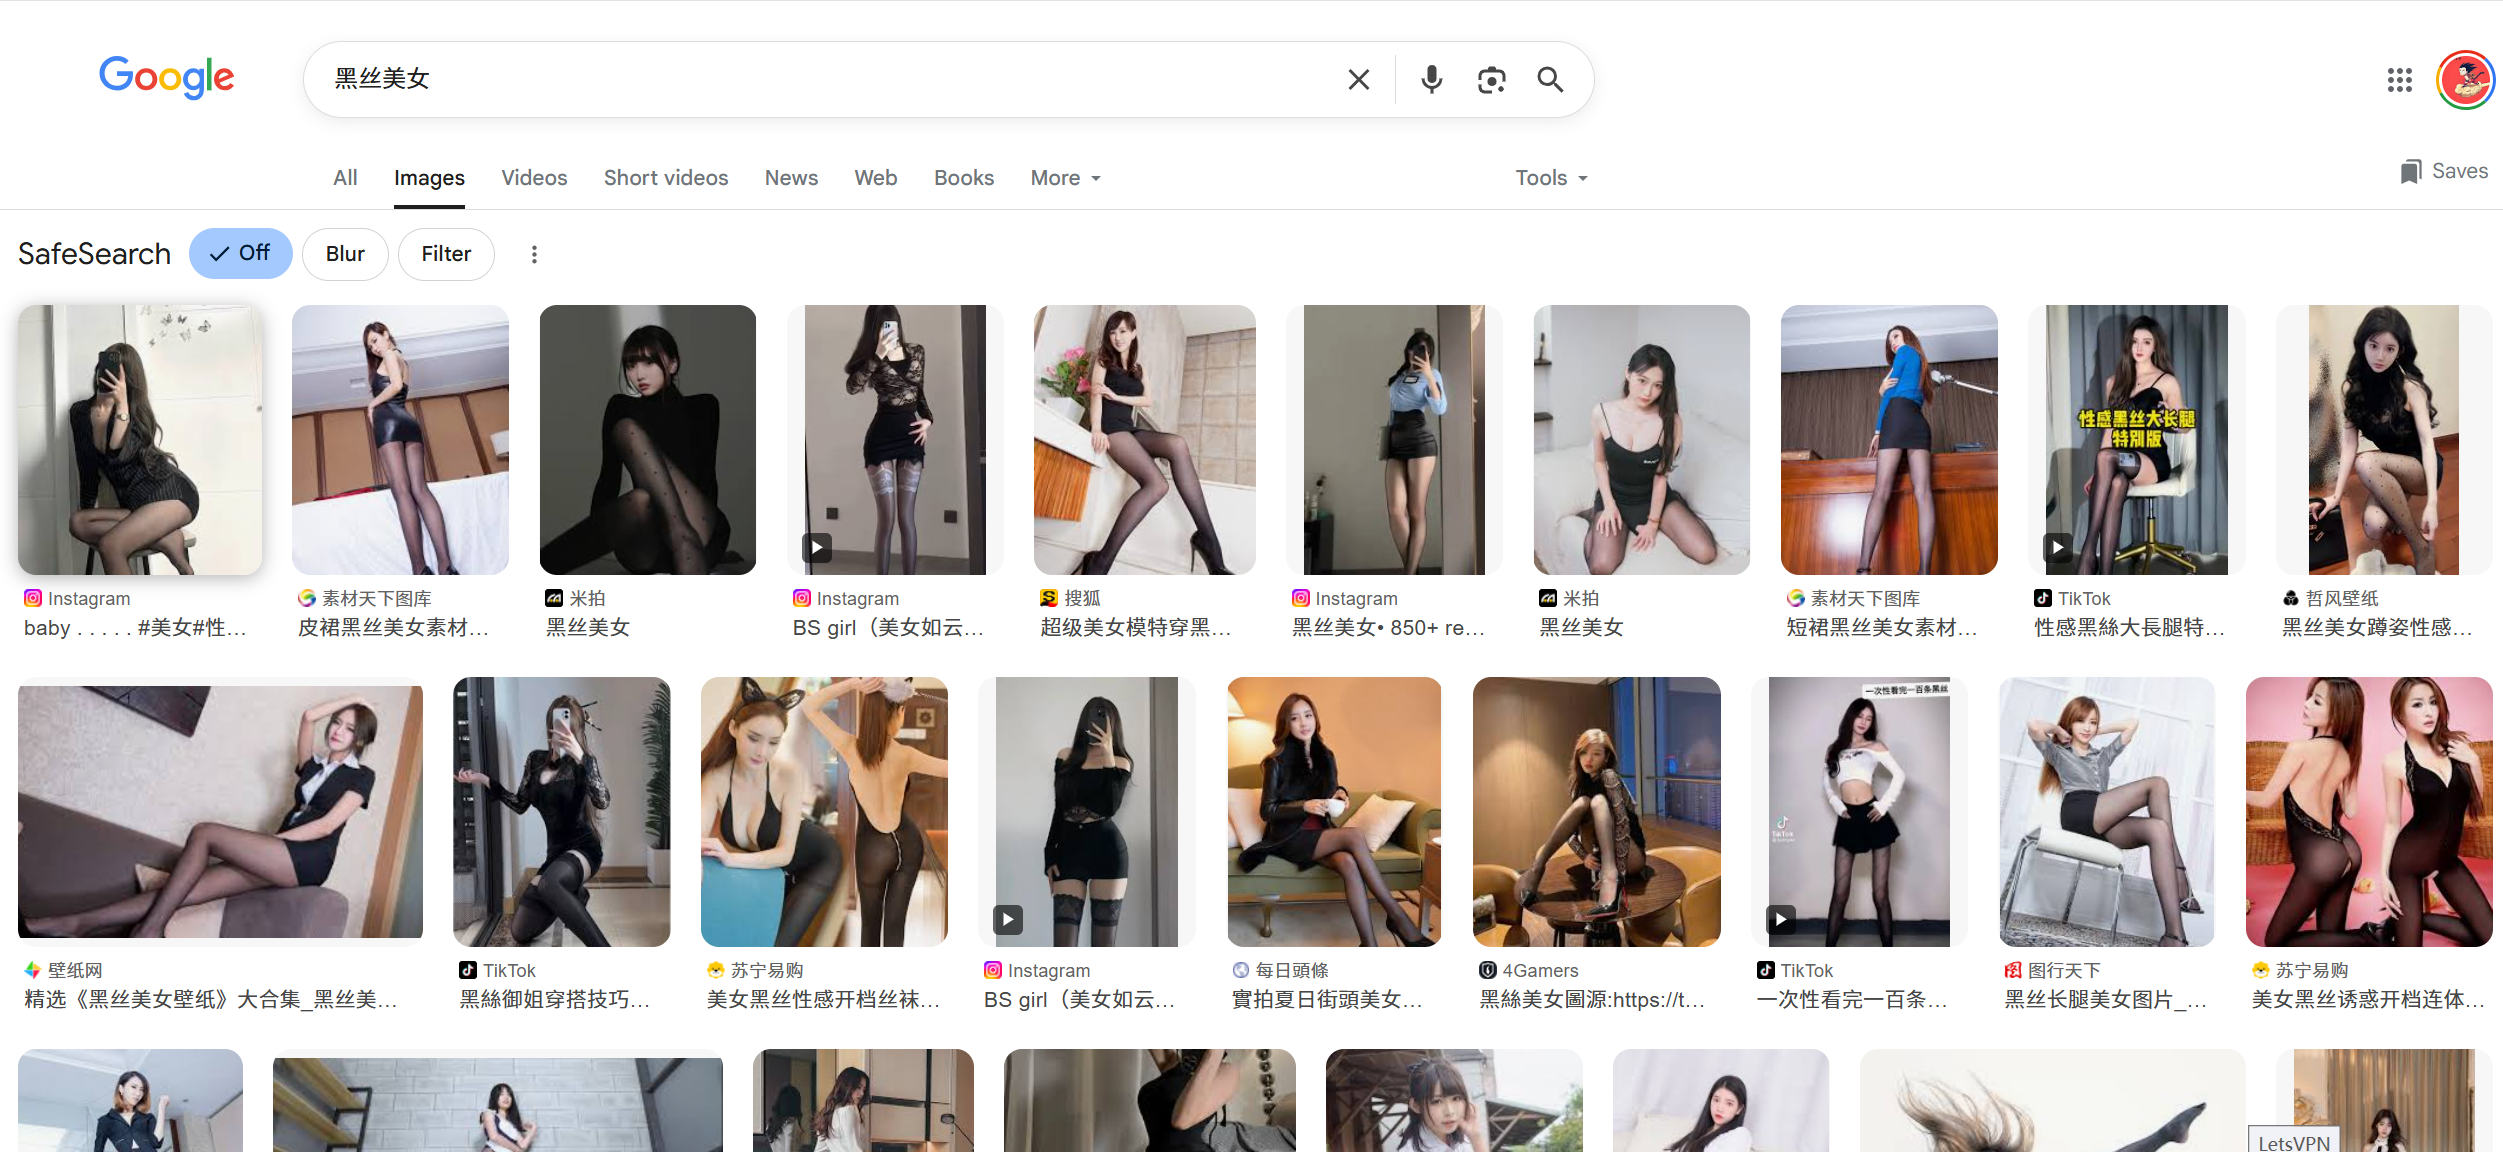Image resolution: width=2503 pixels, height=1152 pixels.
Task: Open the Google apps grid
Action: (x=2399, y=79)
